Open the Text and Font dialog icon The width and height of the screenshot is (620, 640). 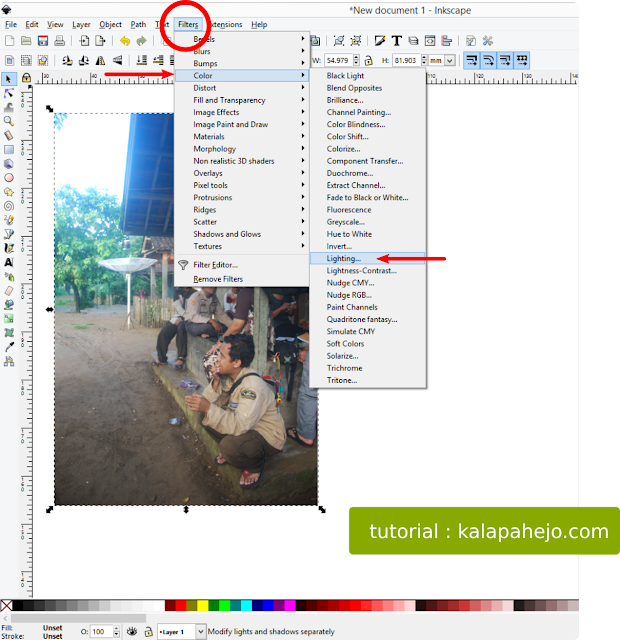click(x=396, y=40)
